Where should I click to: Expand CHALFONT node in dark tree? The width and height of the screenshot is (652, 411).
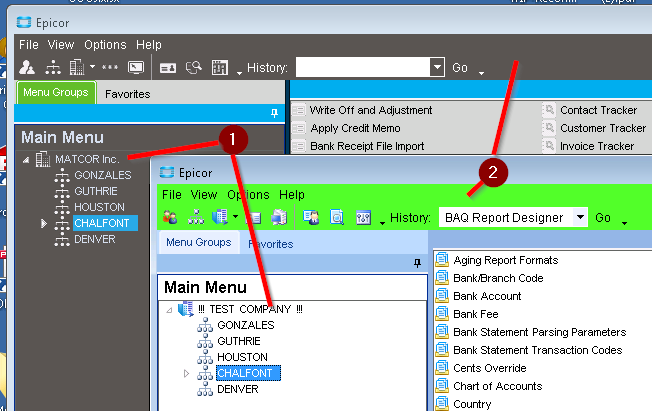coord(44,223)
